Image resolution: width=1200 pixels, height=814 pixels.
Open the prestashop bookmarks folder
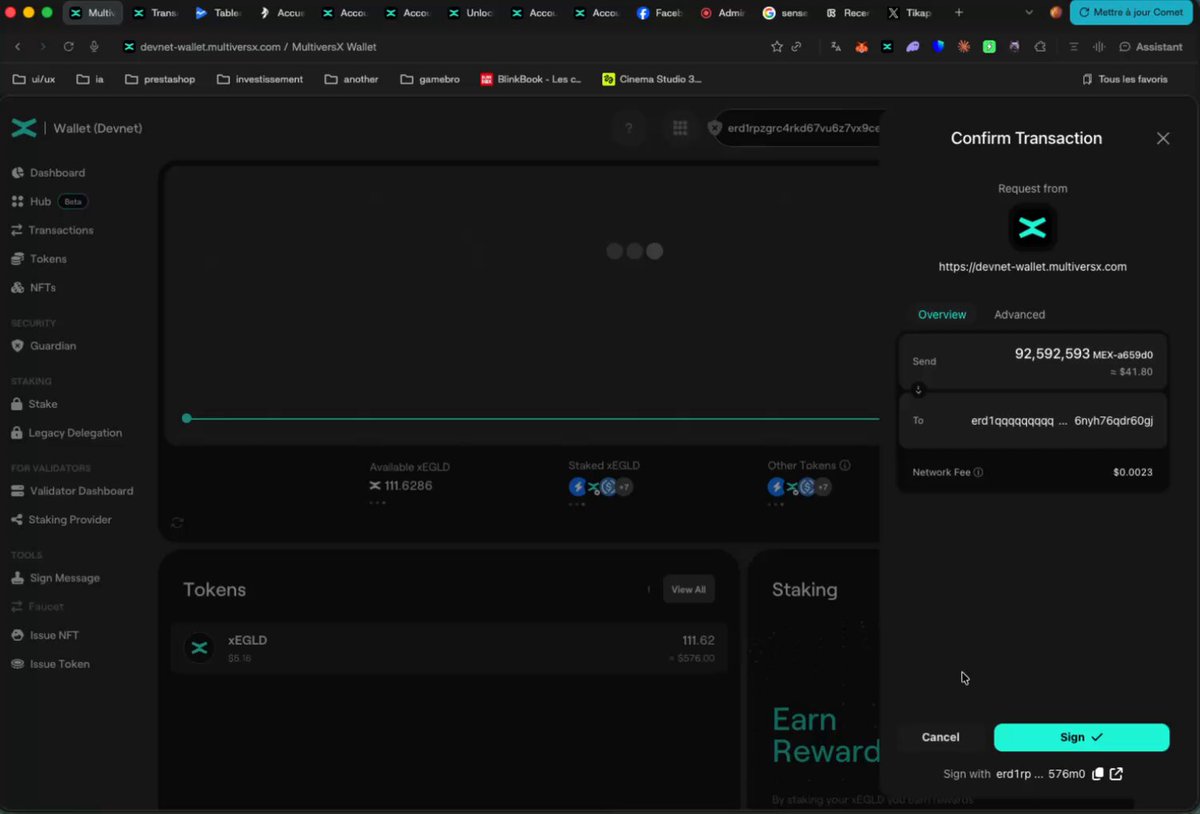160,79
